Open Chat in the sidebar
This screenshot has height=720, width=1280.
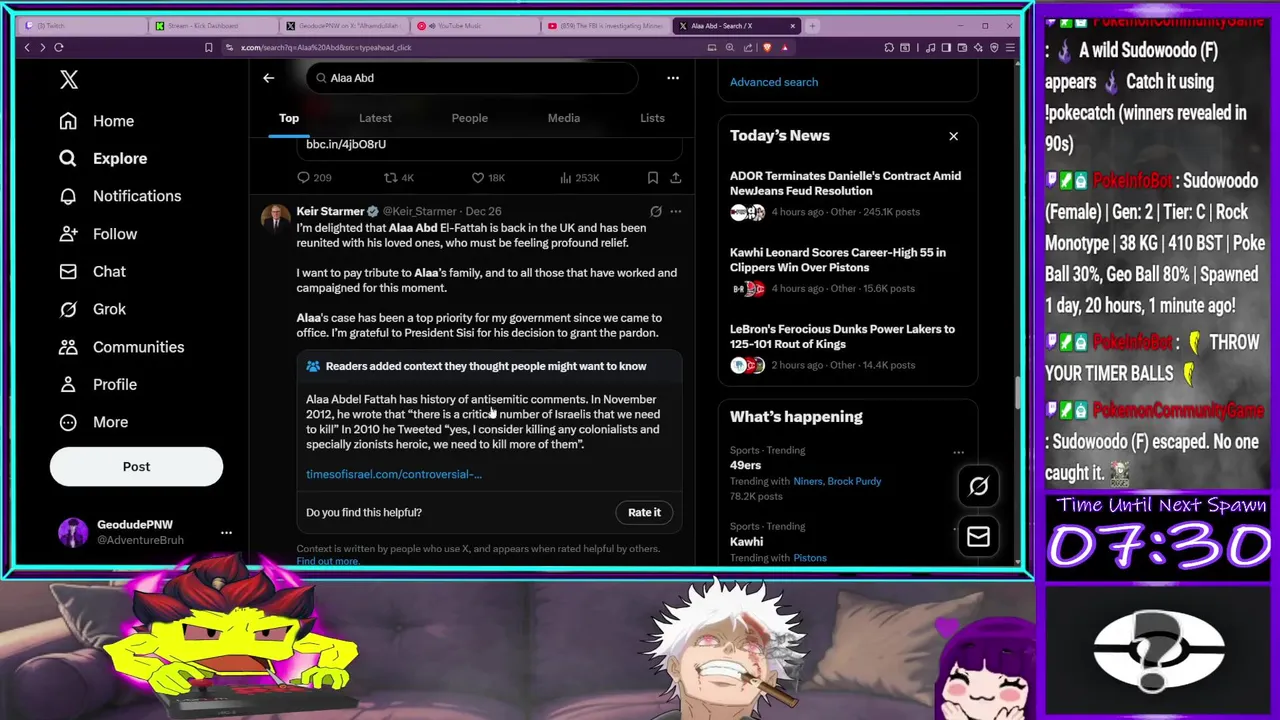tap(92, 271)
